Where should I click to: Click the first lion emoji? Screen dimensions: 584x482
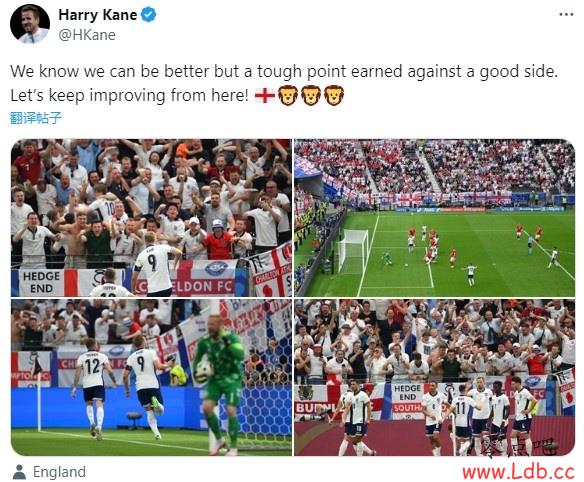tap(288, 96)
